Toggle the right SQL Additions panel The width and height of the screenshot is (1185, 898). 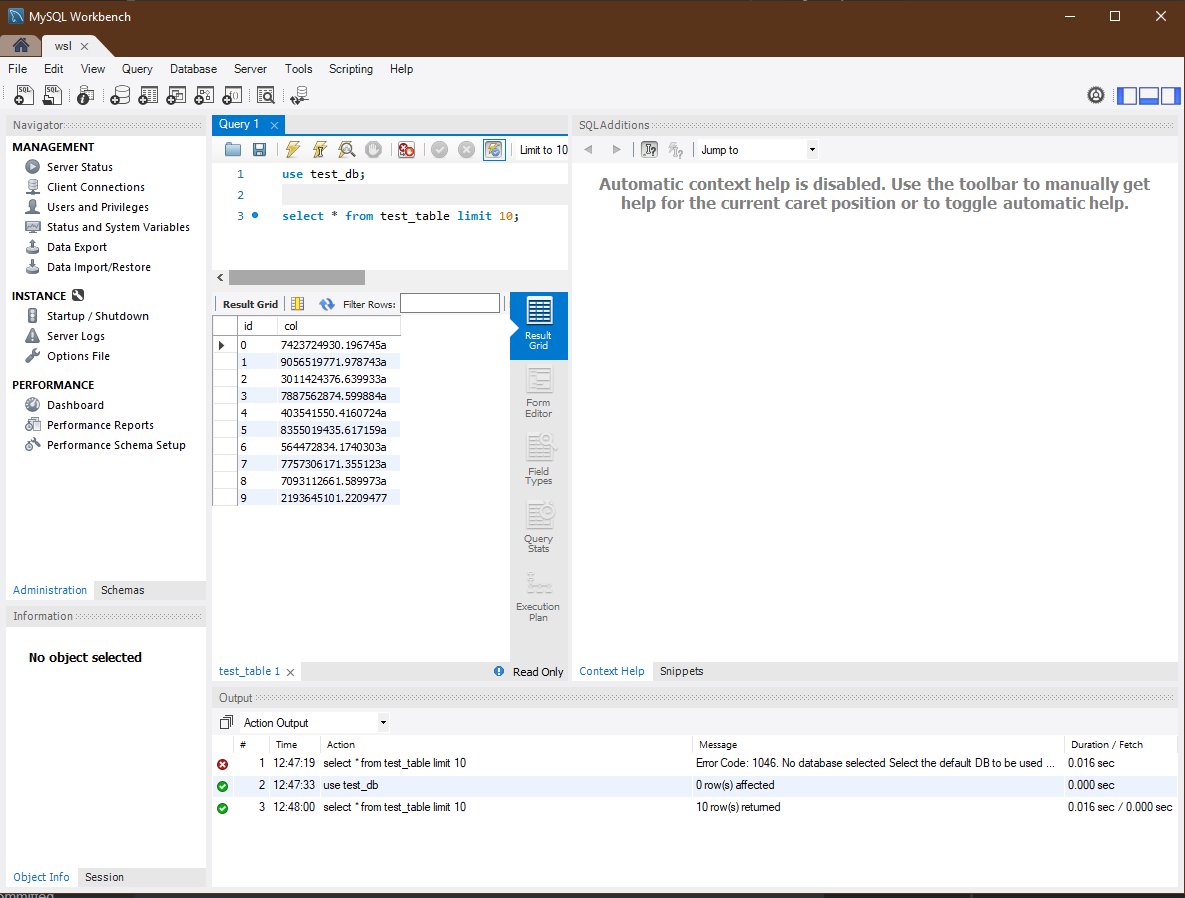(1171, 95)
